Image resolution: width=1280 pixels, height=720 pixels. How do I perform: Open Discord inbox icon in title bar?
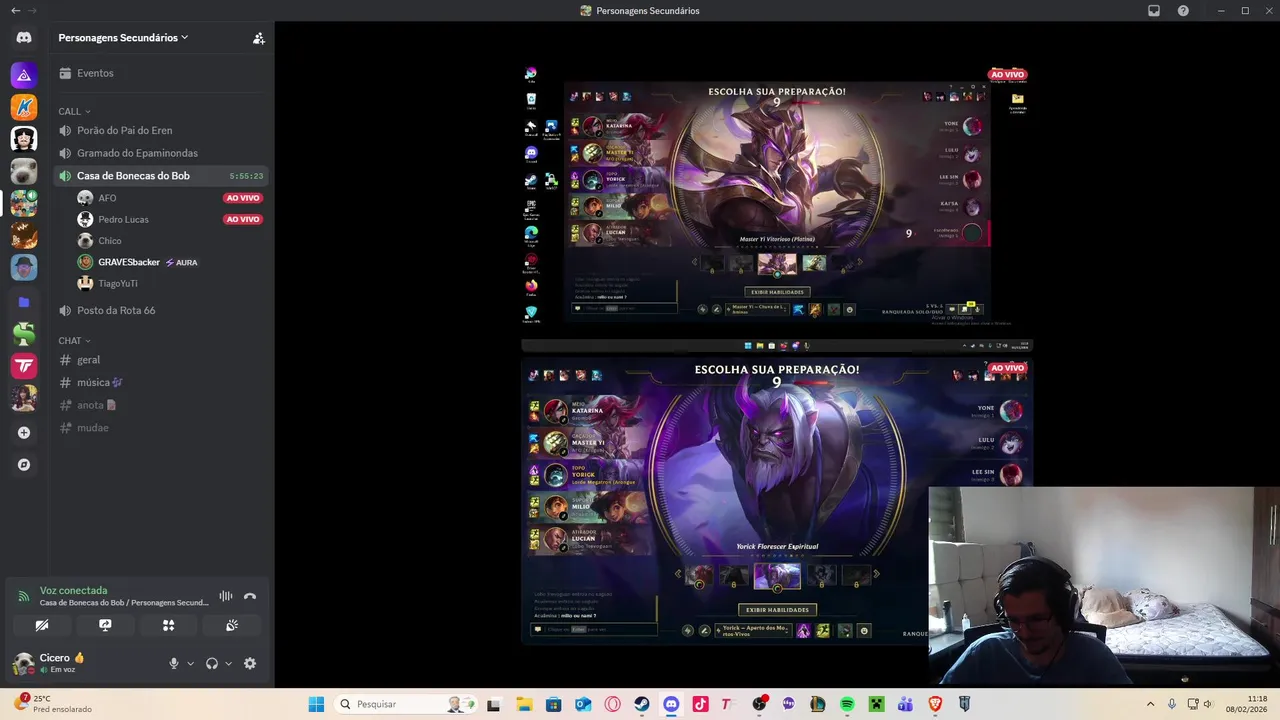pos(1153,11)
